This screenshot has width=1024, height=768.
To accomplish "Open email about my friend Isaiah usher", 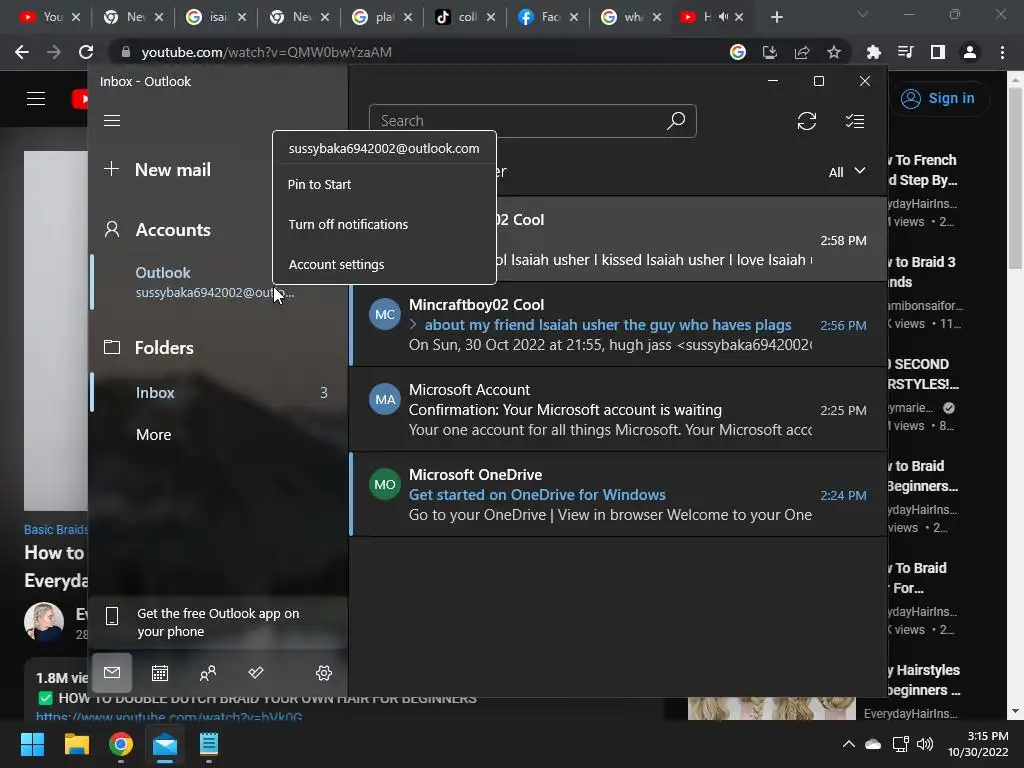I will coord(617,325).
